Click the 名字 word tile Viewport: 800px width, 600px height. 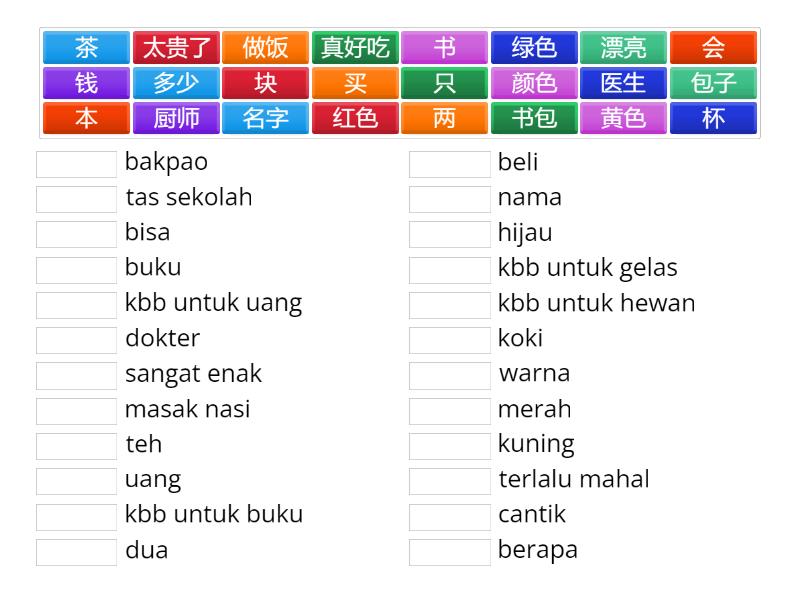pos(265,118)
